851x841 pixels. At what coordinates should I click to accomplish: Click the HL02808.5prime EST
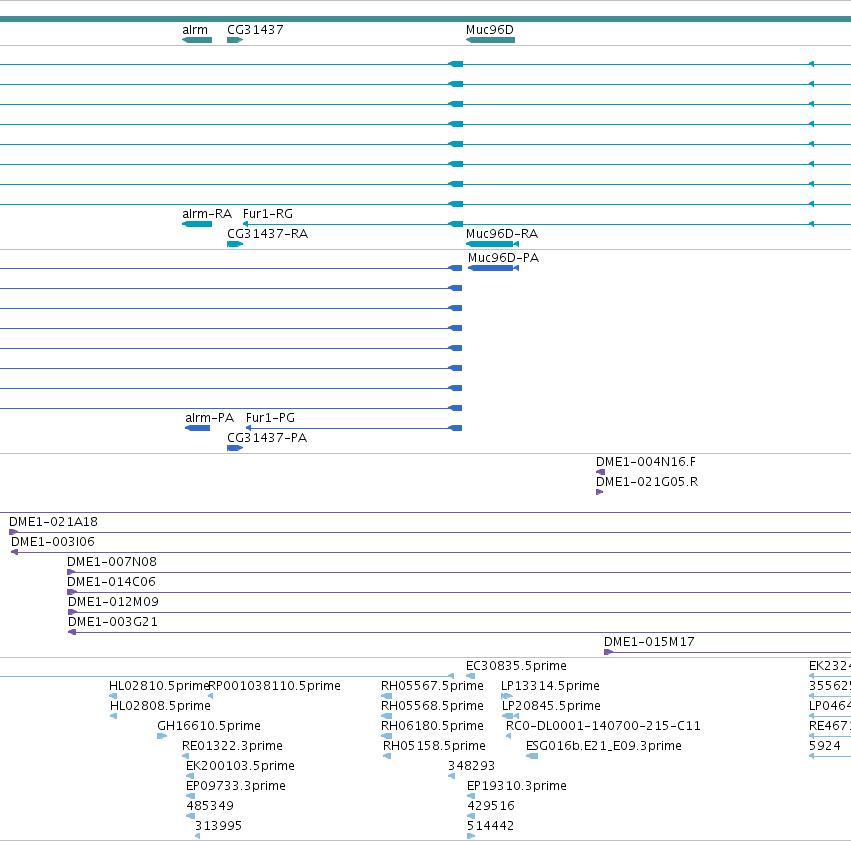point(113,716)
